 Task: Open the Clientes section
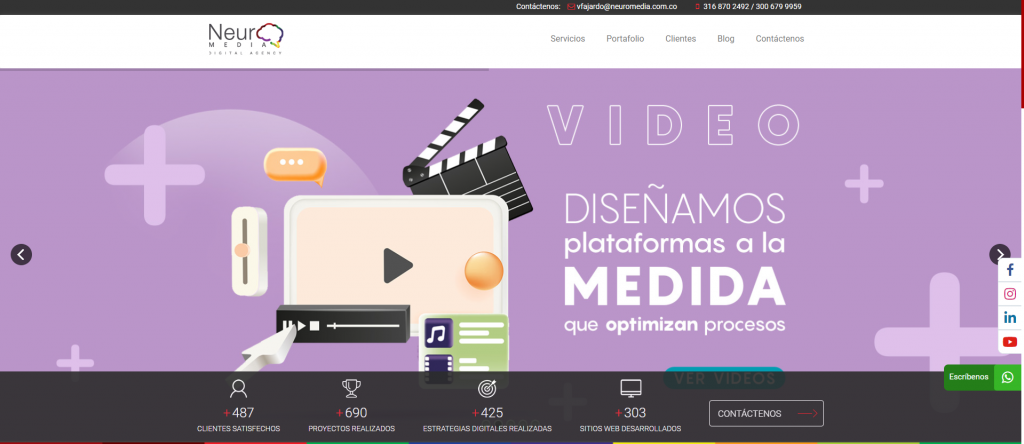[680, 39]
